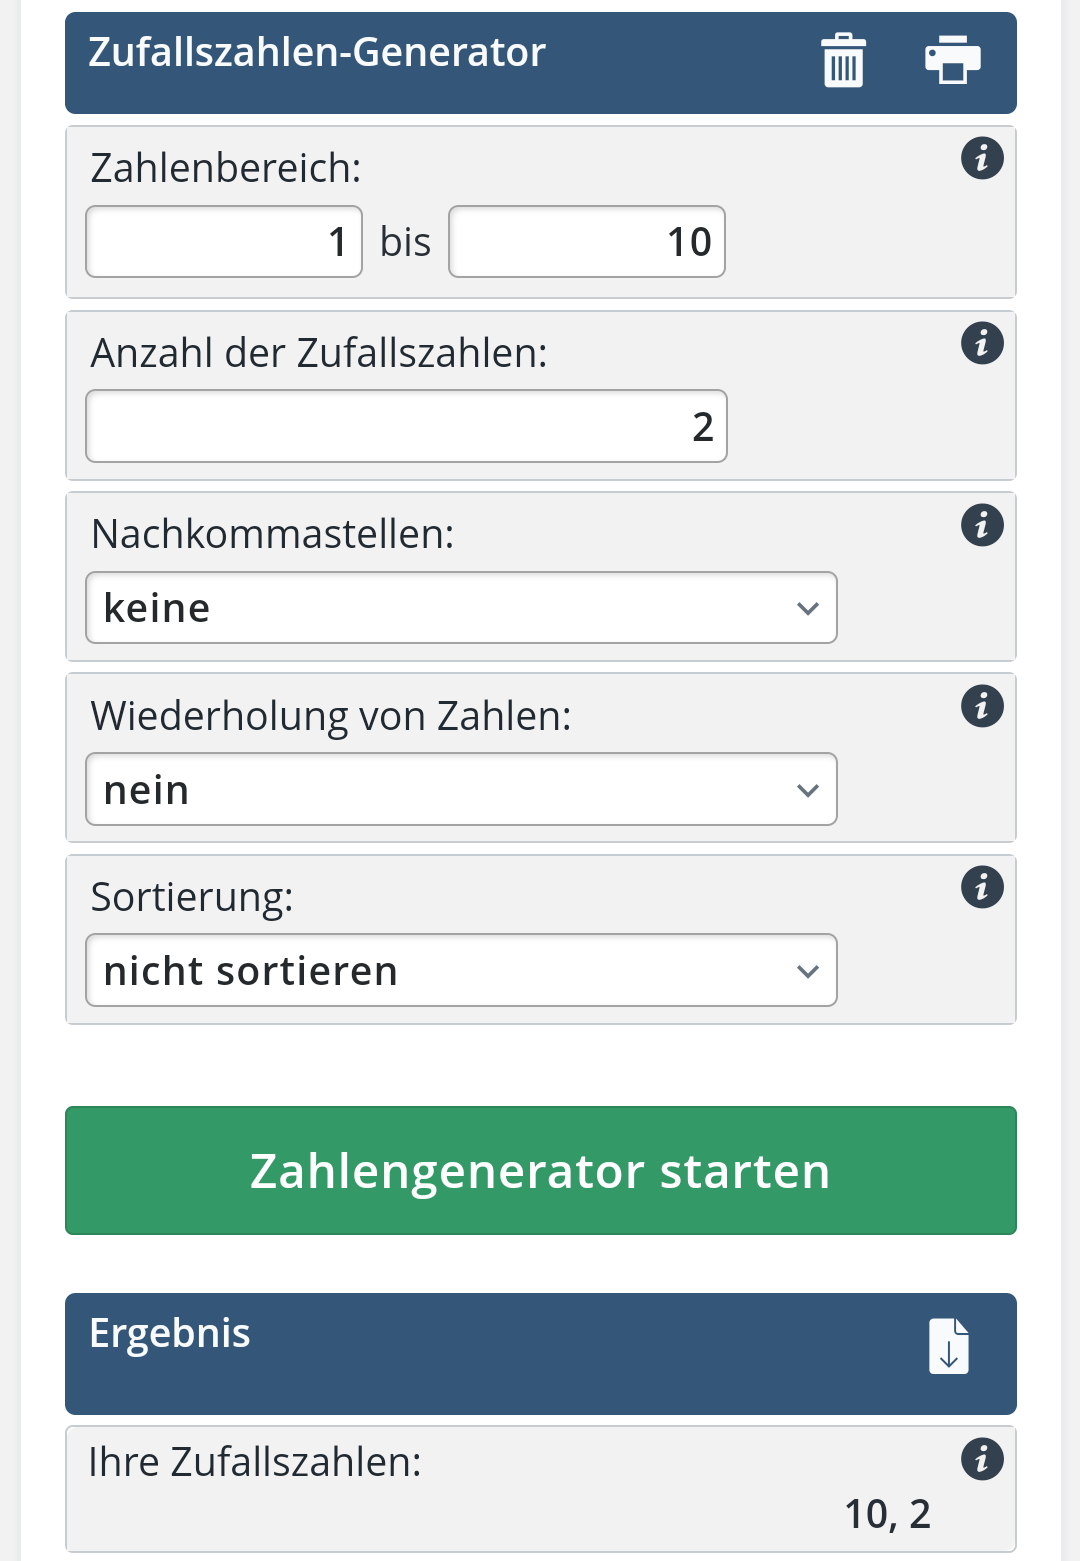Expand the Sortierung dropdown menu
The height and width of the screenshot is (1561, 1080).
[461, 971]
